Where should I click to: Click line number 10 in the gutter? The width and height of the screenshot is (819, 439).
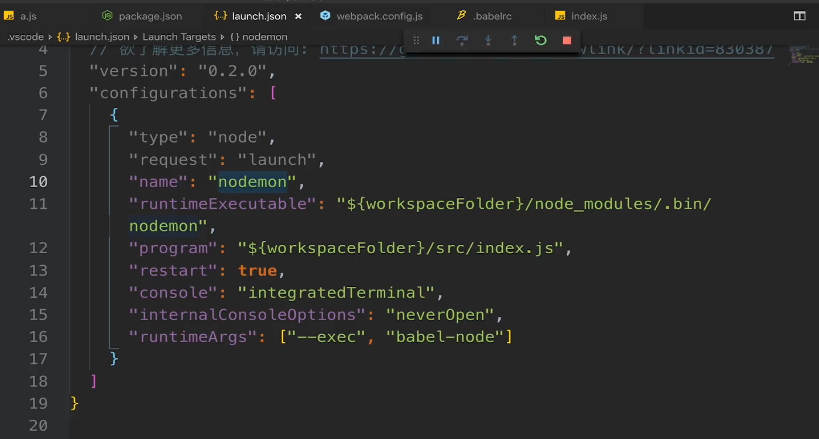coord(38,181)
